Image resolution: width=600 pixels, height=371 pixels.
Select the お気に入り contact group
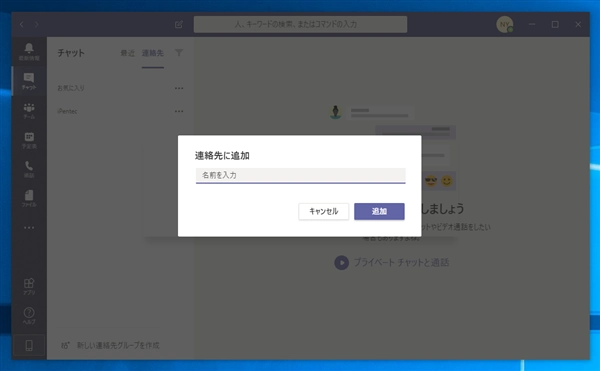point(71,88)
